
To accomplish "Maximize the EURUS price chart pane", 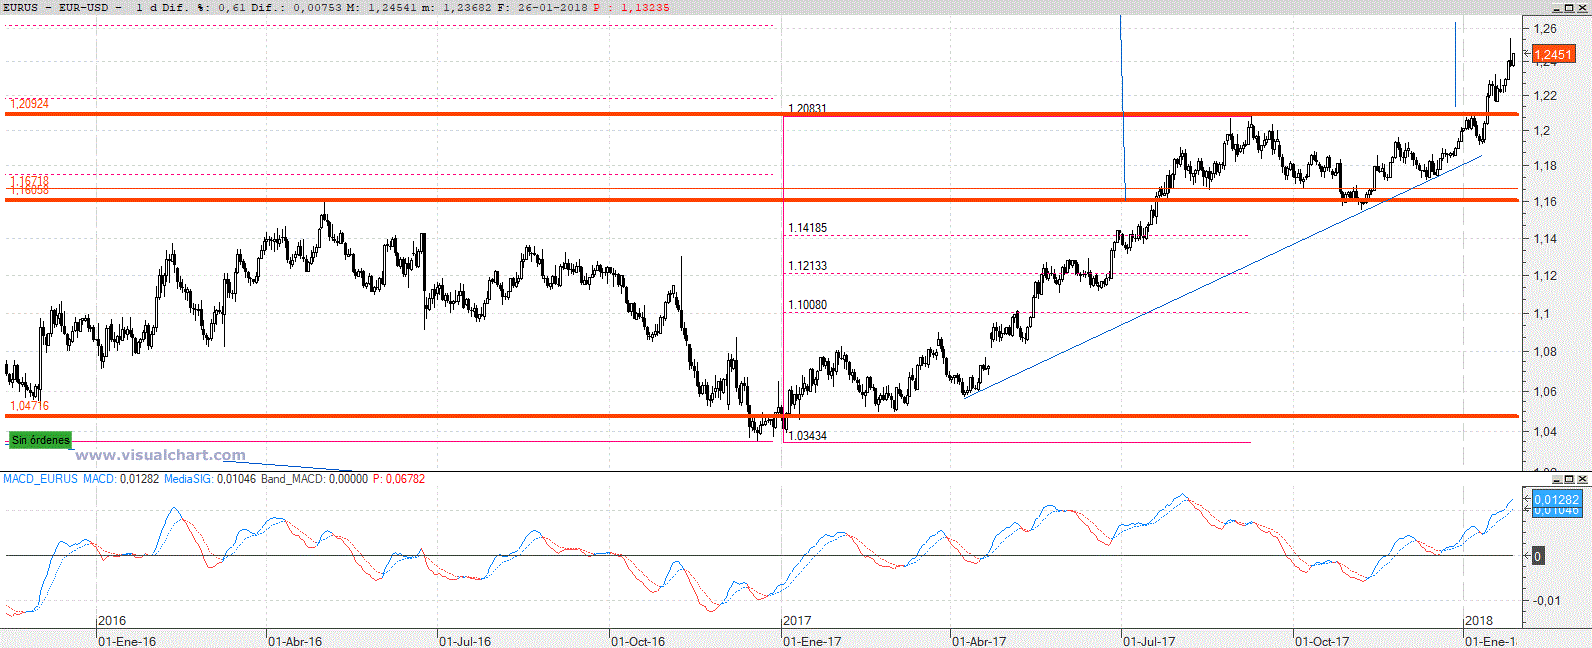I will 1569,7.
